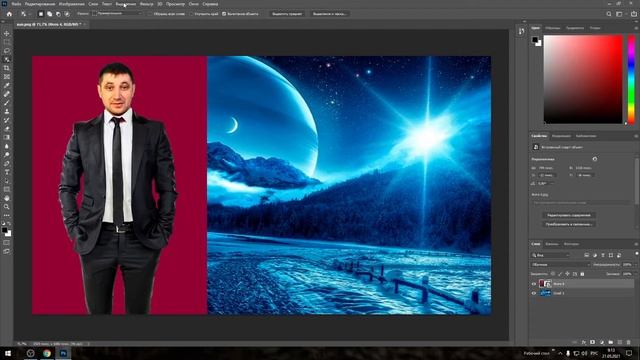Toggle lock position icon
The width and height of the screenshot is (640, 360).
[567, 274]
